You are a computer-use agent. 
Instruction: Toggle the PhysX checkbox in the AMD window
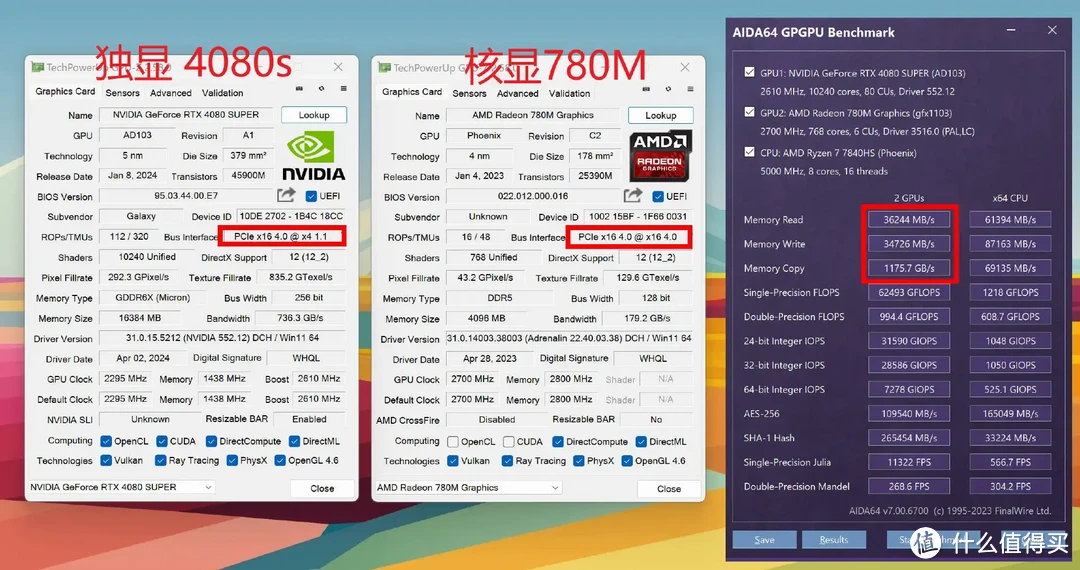pyautogui.click(x=579, y=461)
